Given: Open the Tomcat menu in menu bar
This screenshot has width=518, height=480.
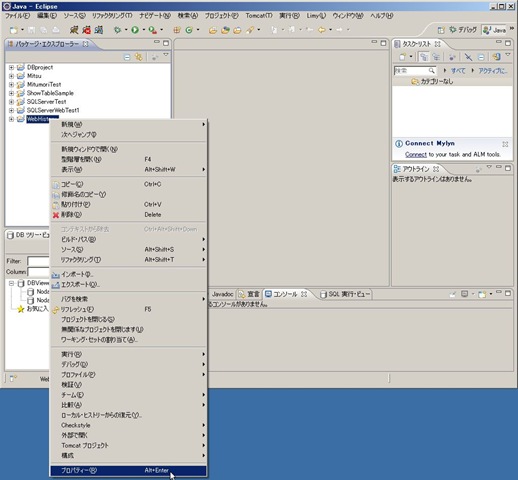Looking at the screenshot, I should click(x=259, y=16).
